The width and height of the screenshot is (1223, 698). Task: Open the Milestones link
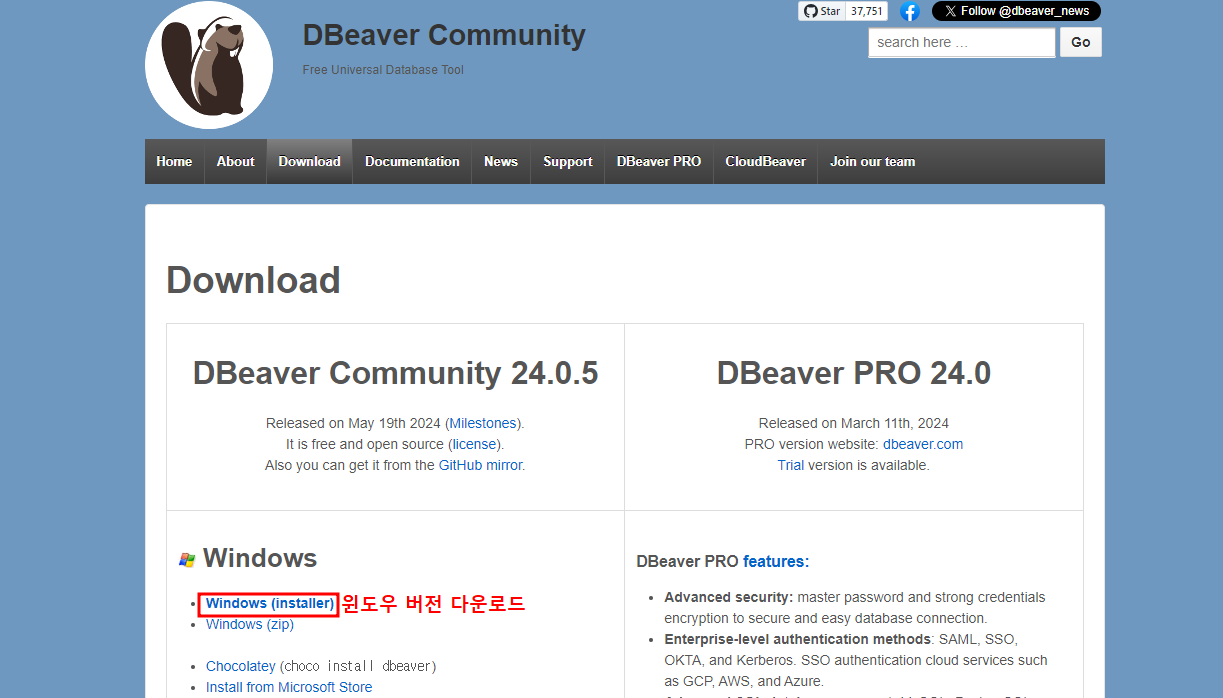tap(483, 423)
